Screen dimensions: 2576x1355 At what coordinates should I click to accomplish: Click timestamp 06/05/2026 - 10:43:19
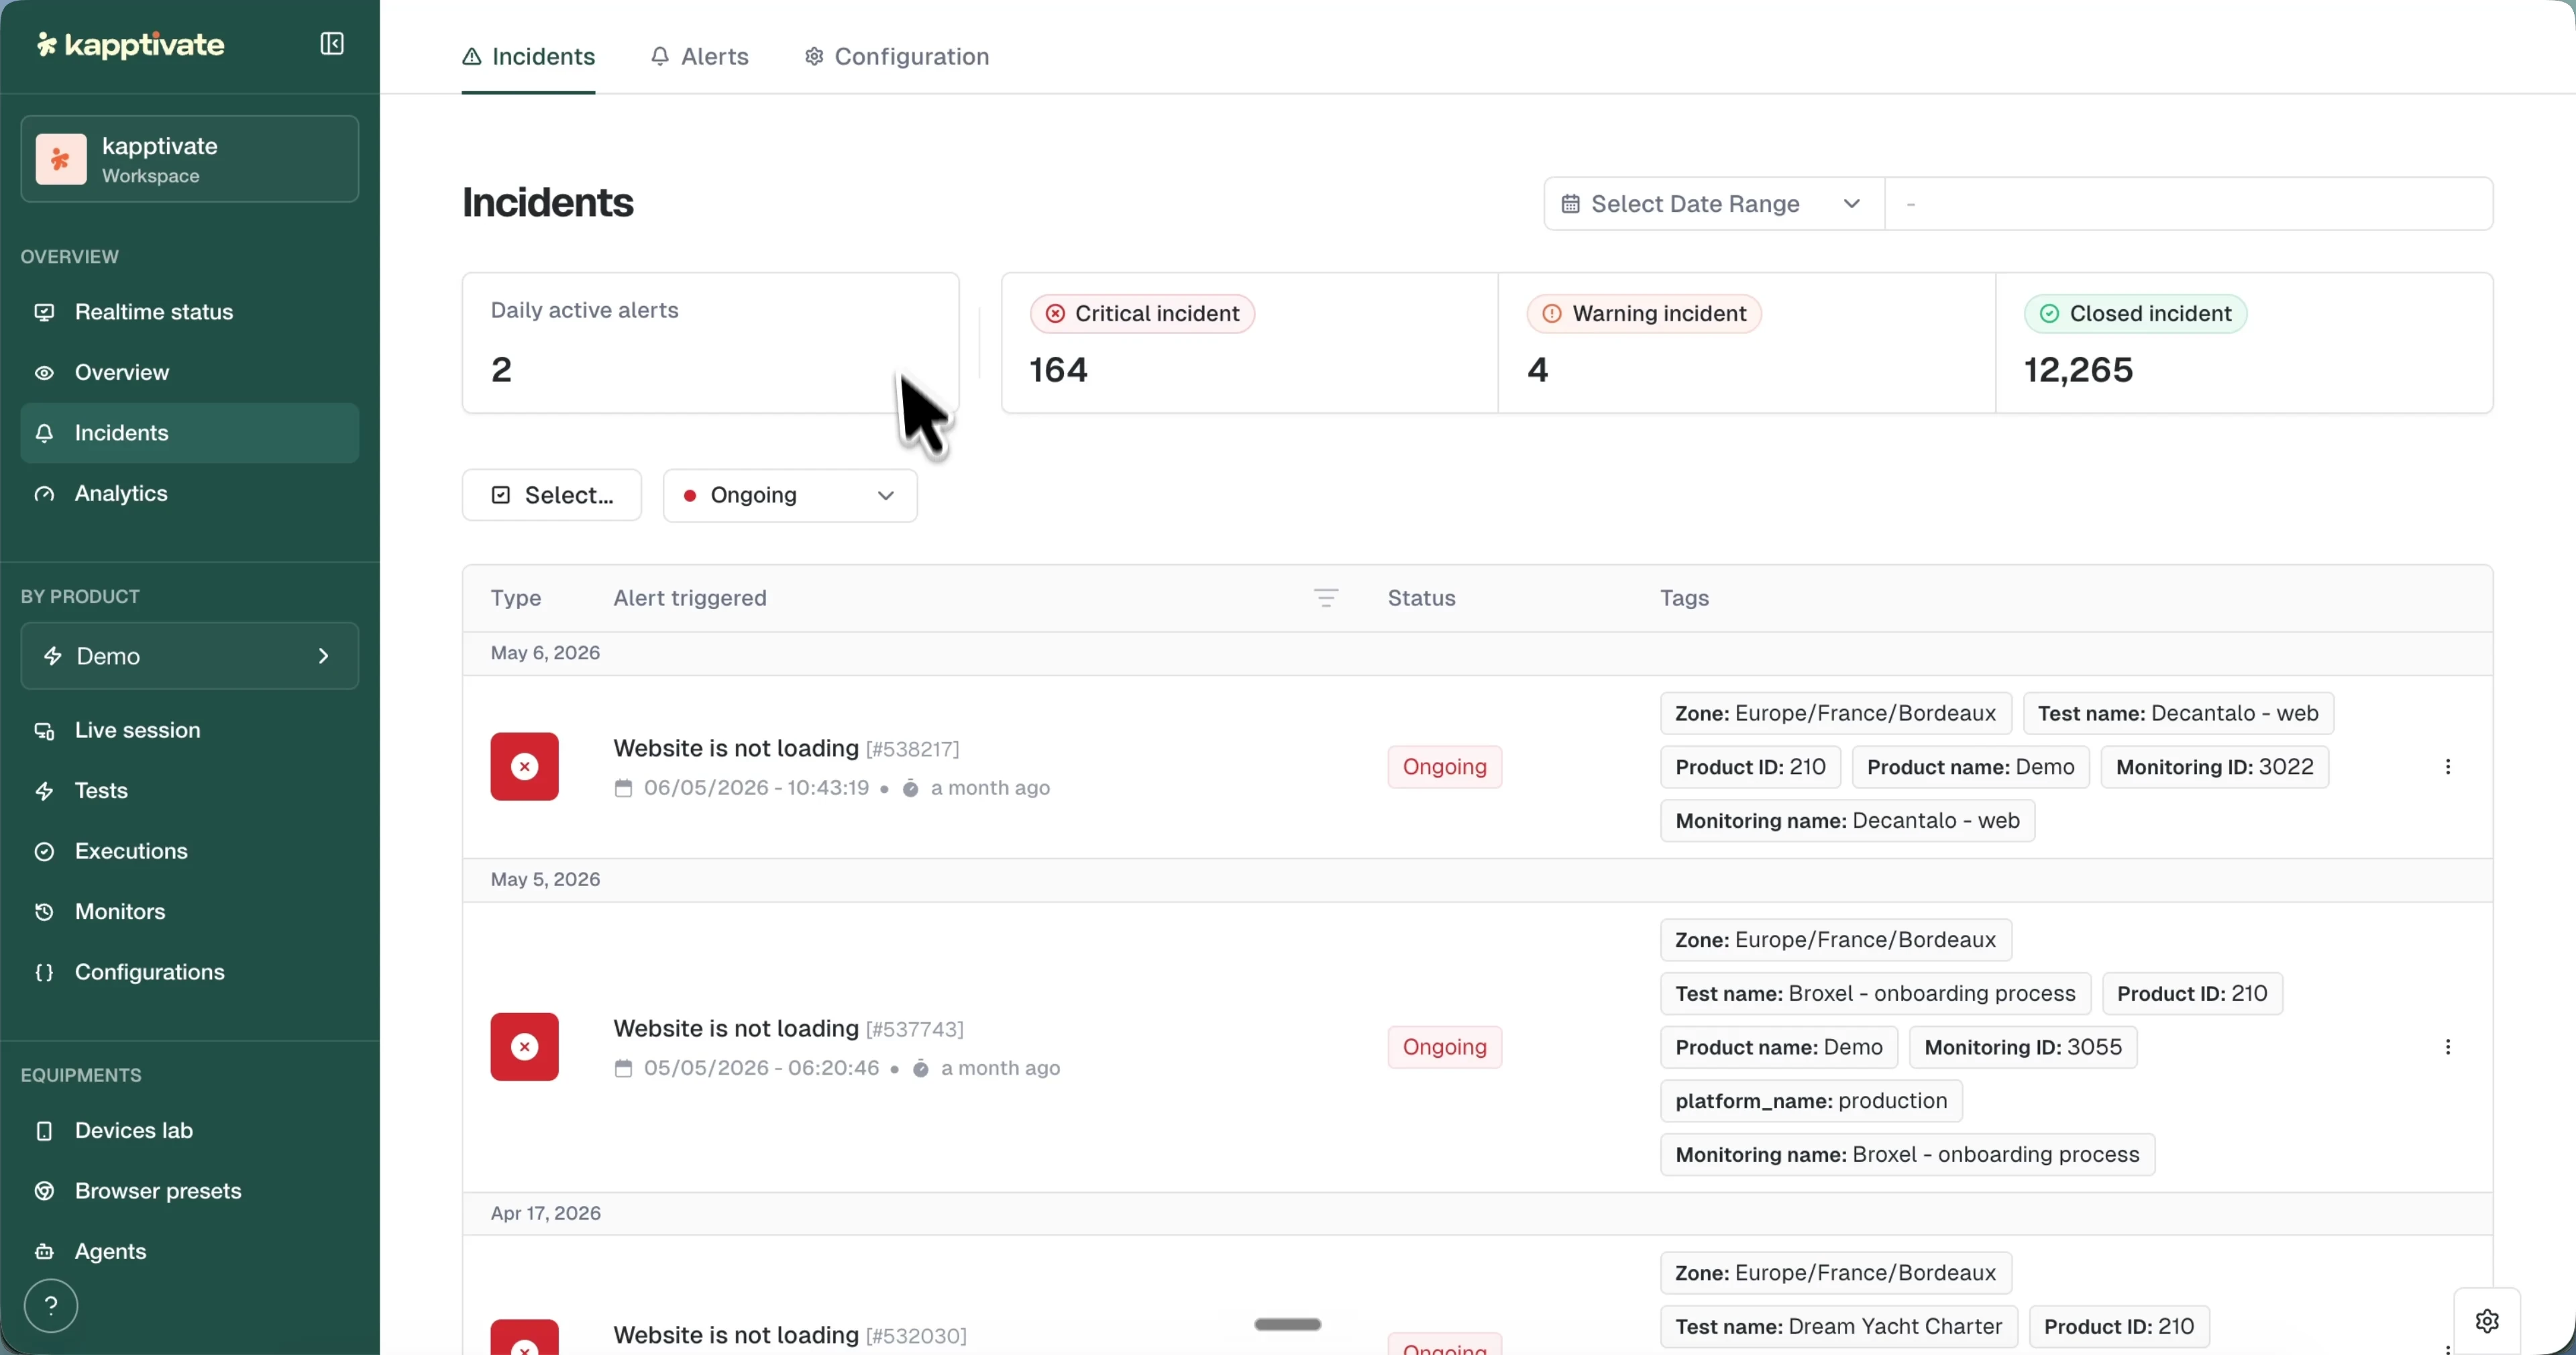[756, 788]
